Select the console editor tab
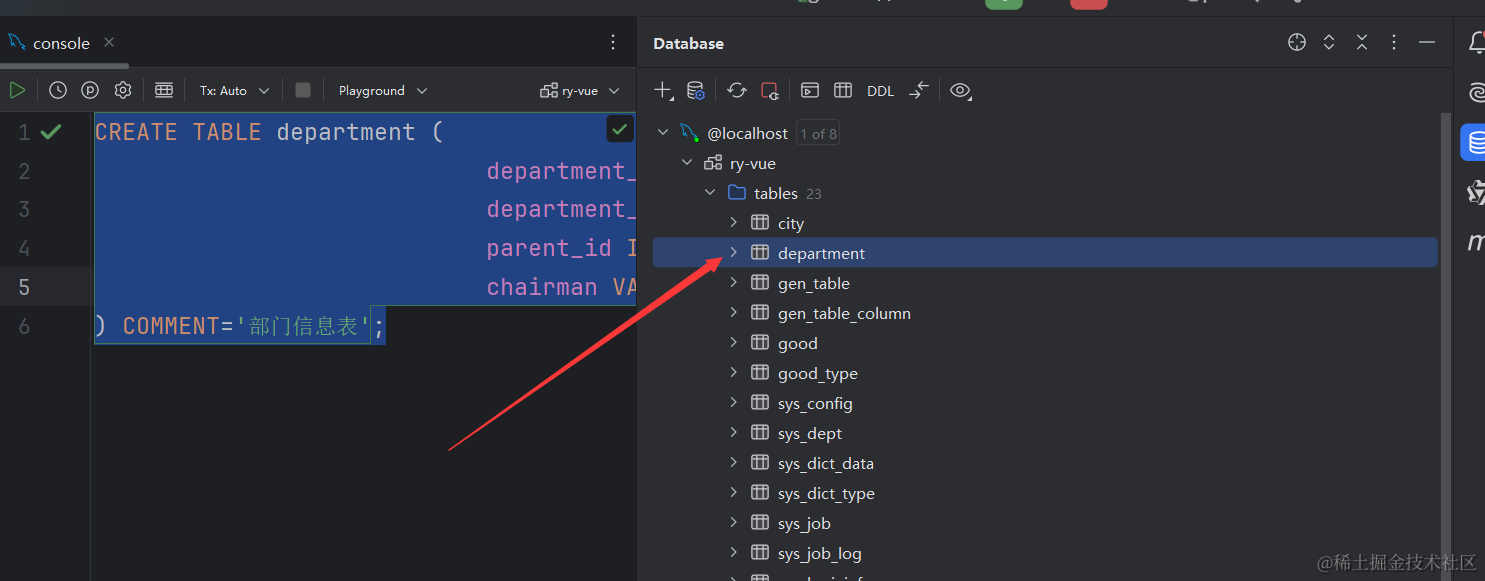The width and height of the screenshot is (1485, 581). [61, 43]
